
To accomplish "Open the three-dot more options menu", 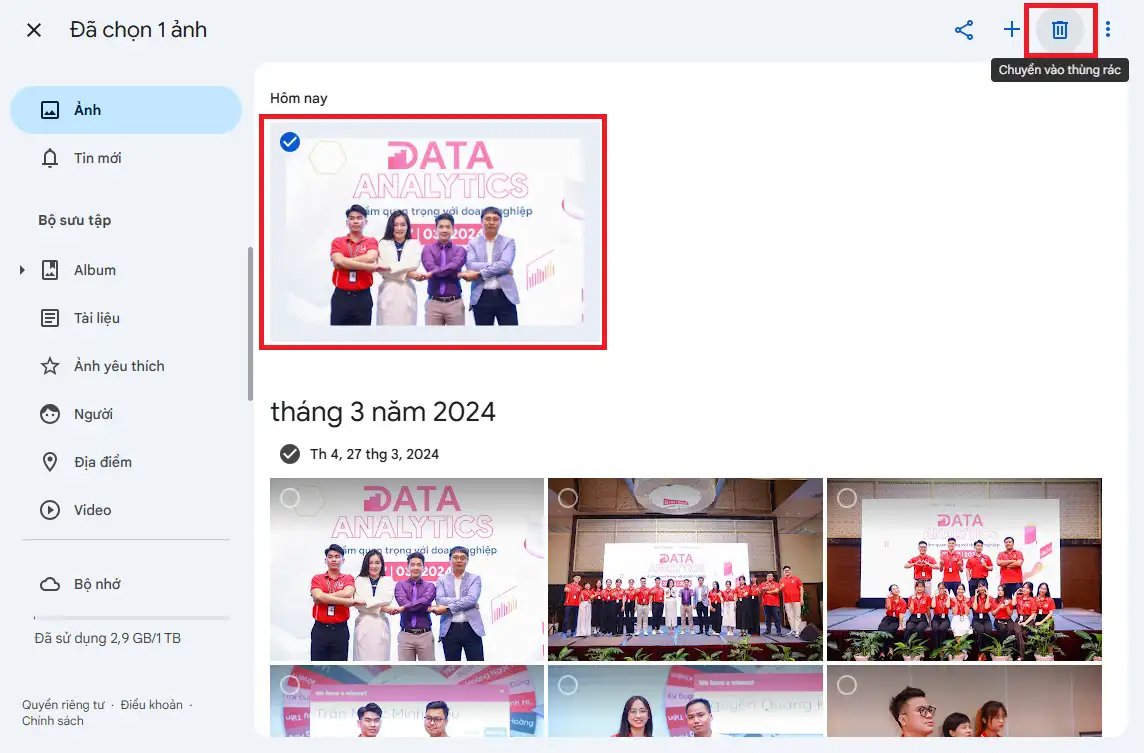I will (x=1108, y=30).
